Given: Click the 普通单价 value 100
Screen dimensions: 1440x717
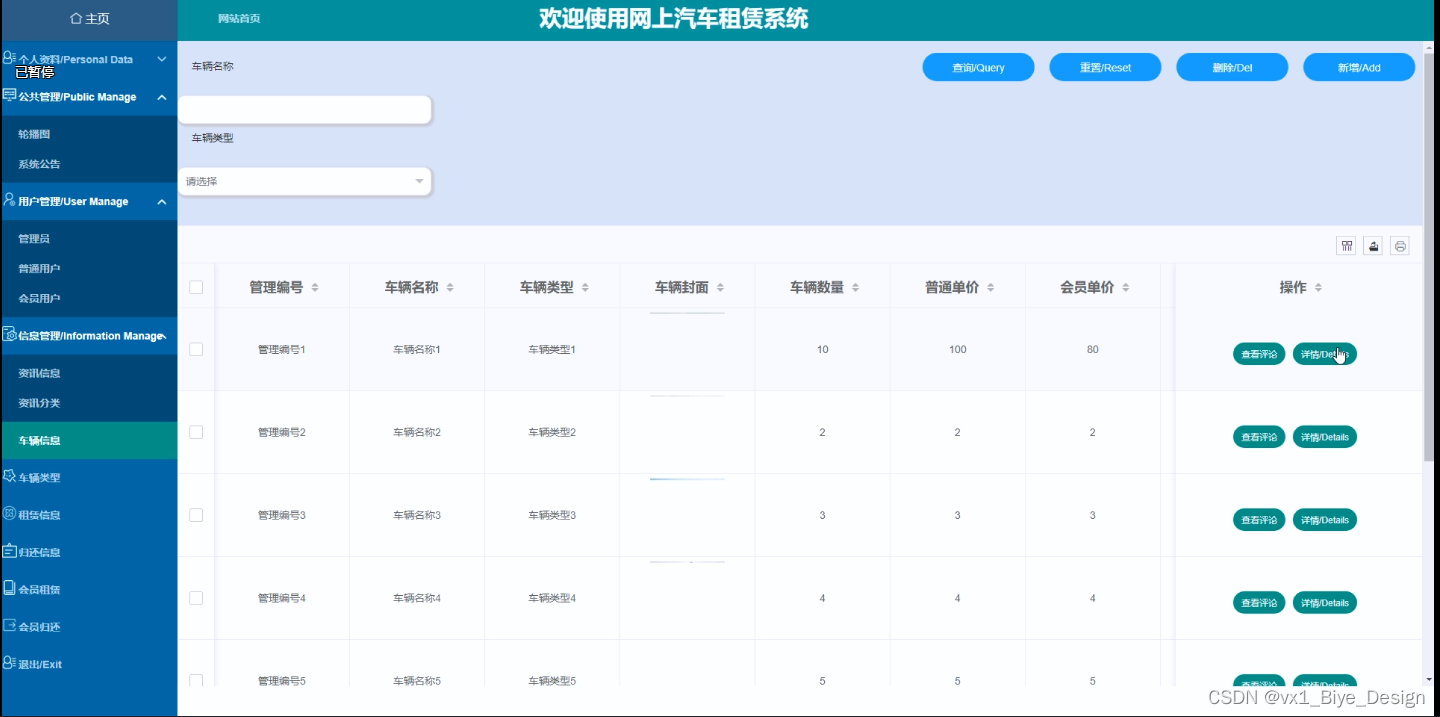Looking at the screenshot, I should pyautogui.click(x=958, y=349).
